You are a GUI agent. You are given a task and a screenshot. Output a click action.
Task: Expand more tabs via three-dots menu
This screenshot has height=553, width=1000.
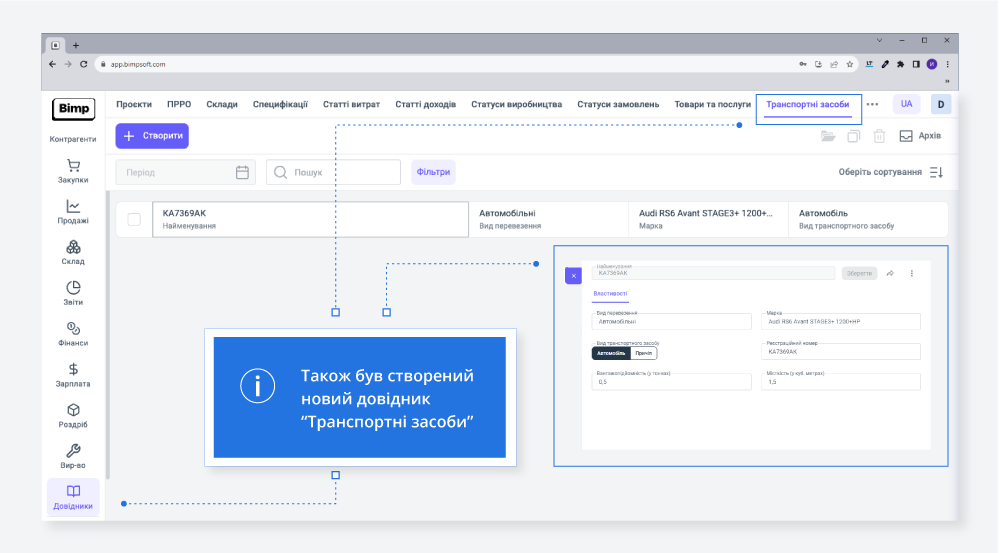pyautogui.click(x=872, y=104)
